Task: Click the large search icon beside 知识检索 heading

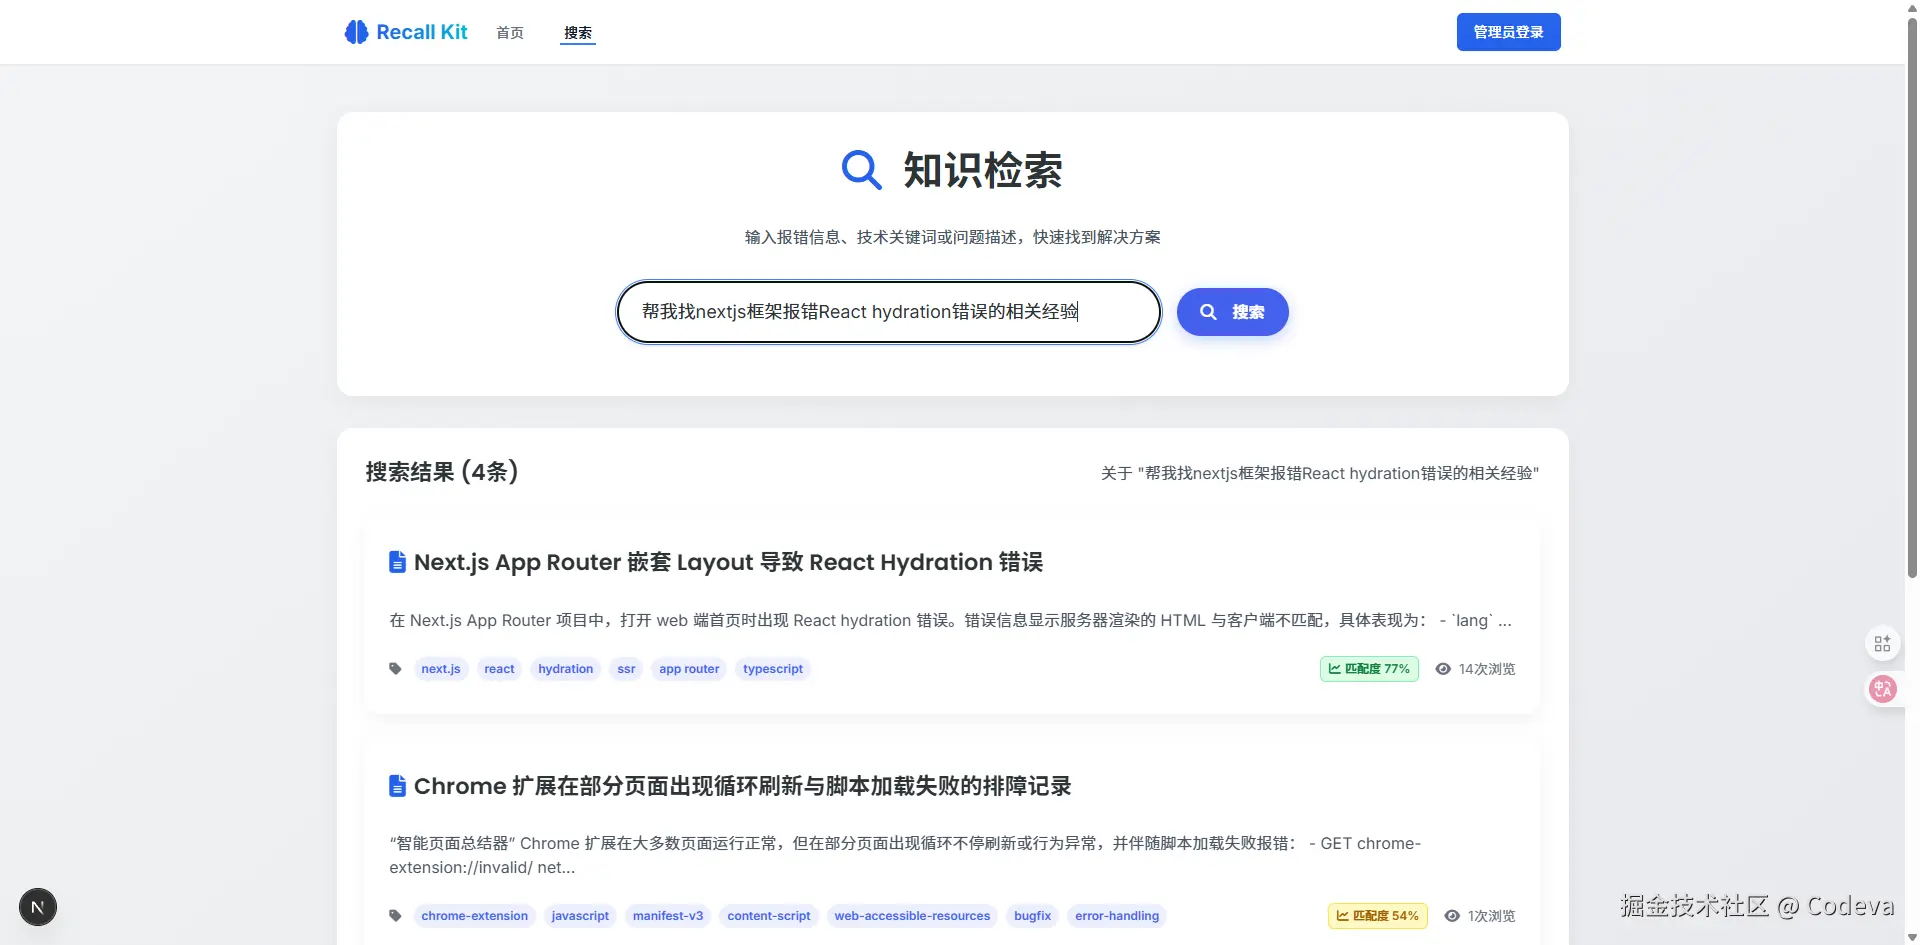Action: [x=861, y=169]
